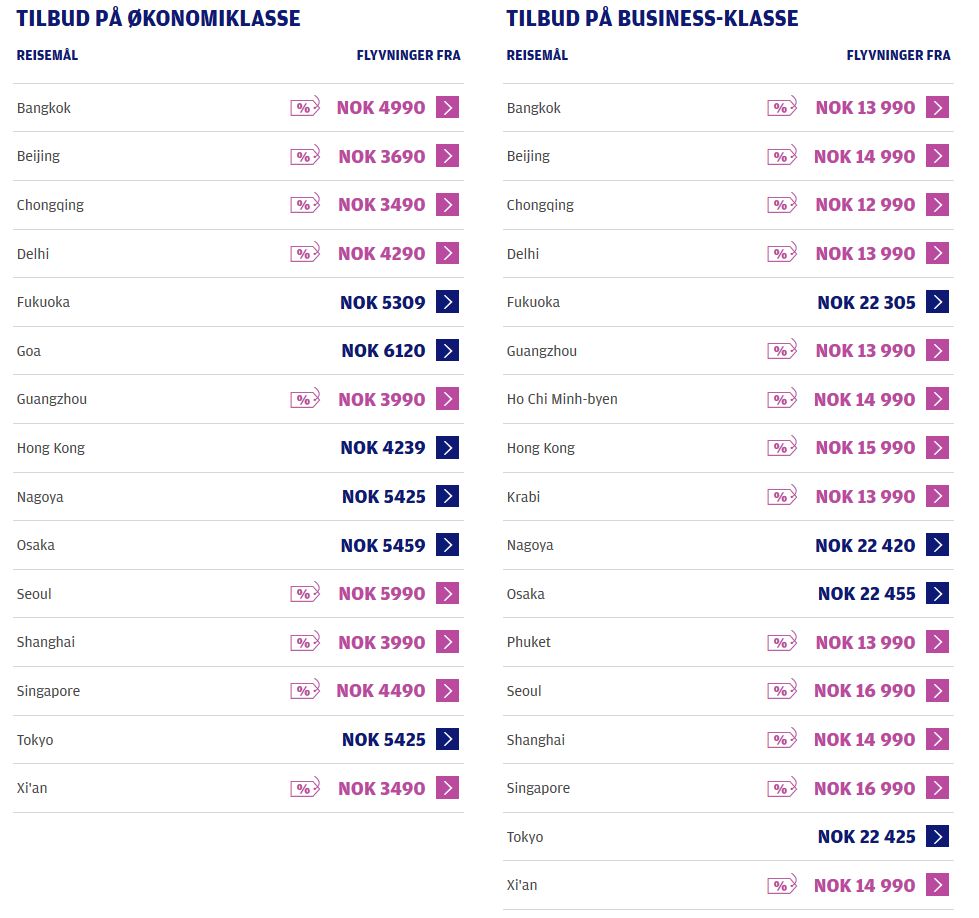Open the business Nagoya price NOK 22 420
Screen dimensions: 979x918
pyautogui.click(x=865, y=545)
